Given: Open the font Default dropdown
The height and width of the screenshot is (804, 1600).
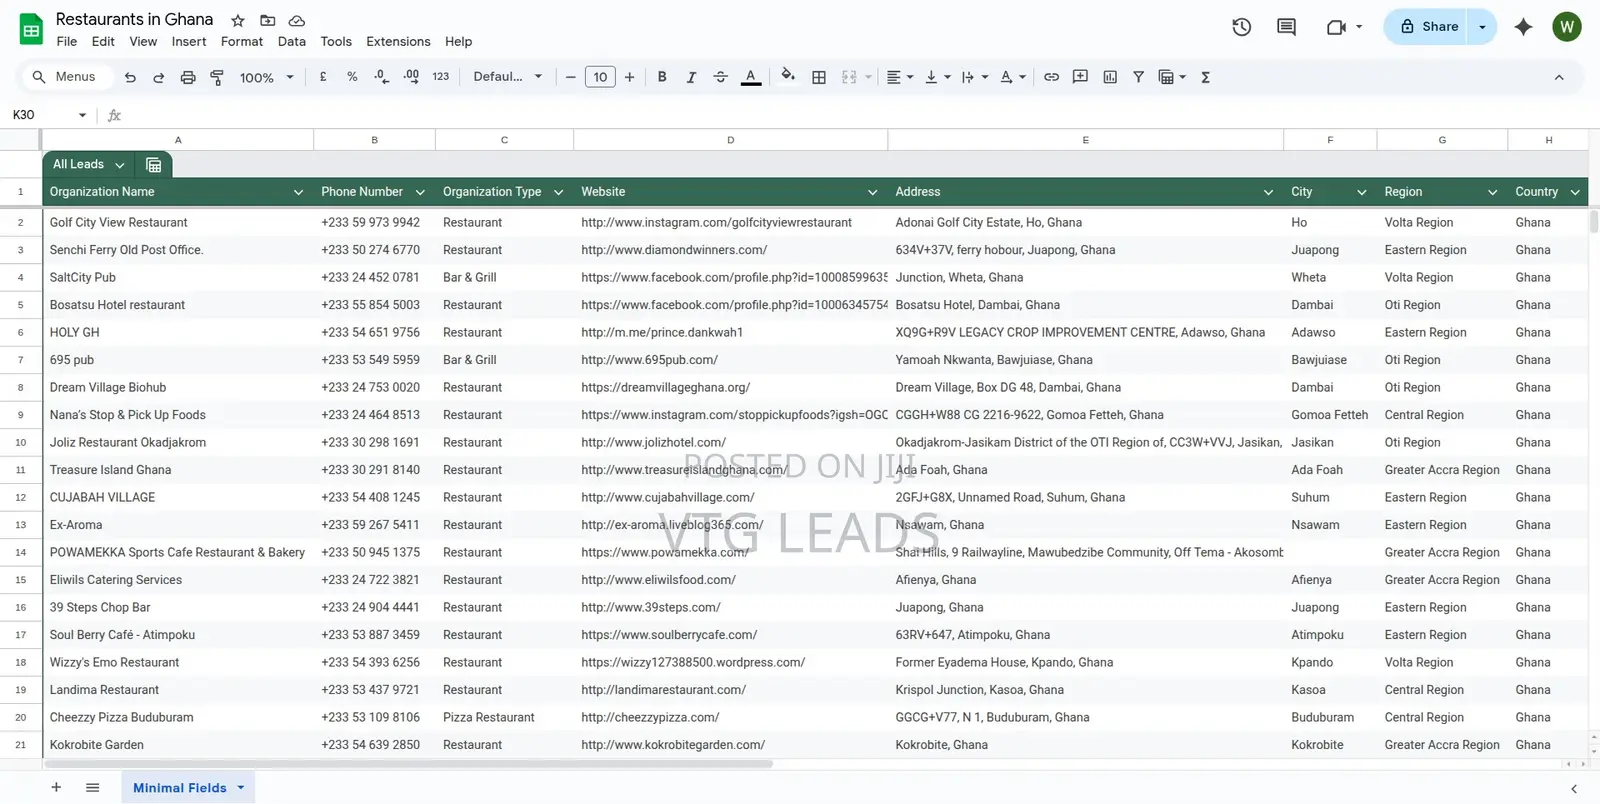Looking at the screenshot, I should (508, 77).
